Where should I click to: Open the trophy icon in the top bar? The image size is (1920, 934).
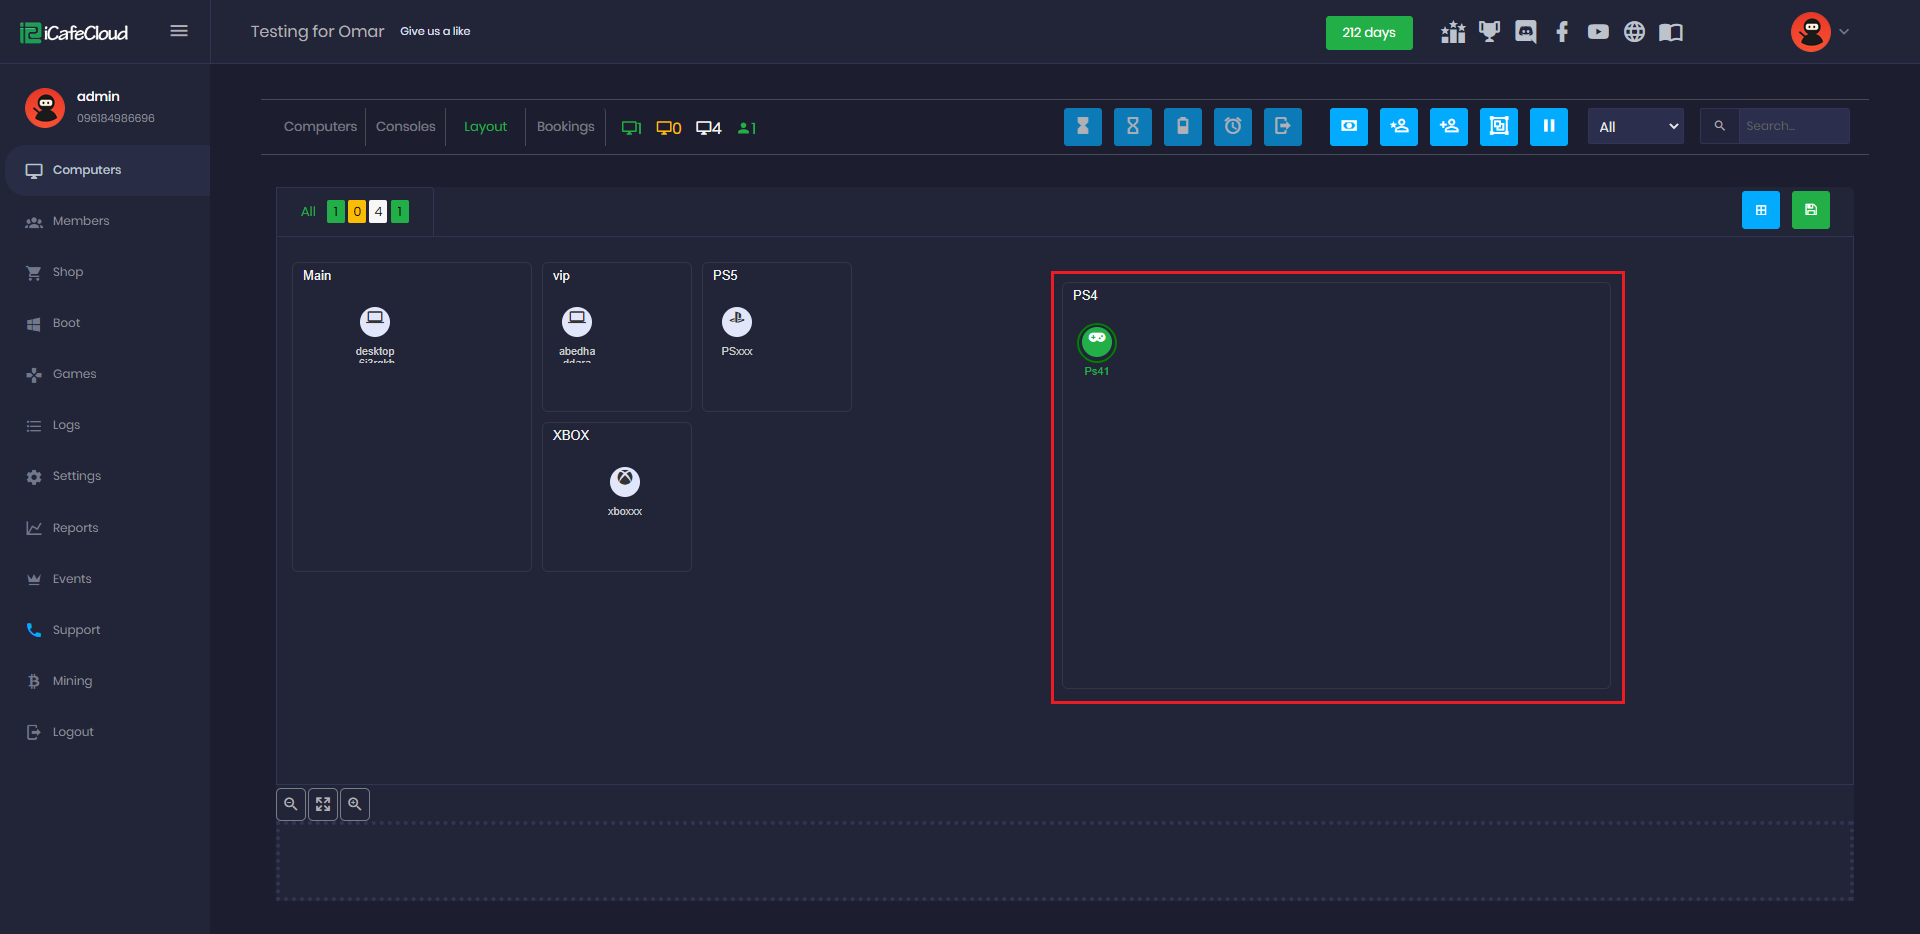pos(1489,32)
